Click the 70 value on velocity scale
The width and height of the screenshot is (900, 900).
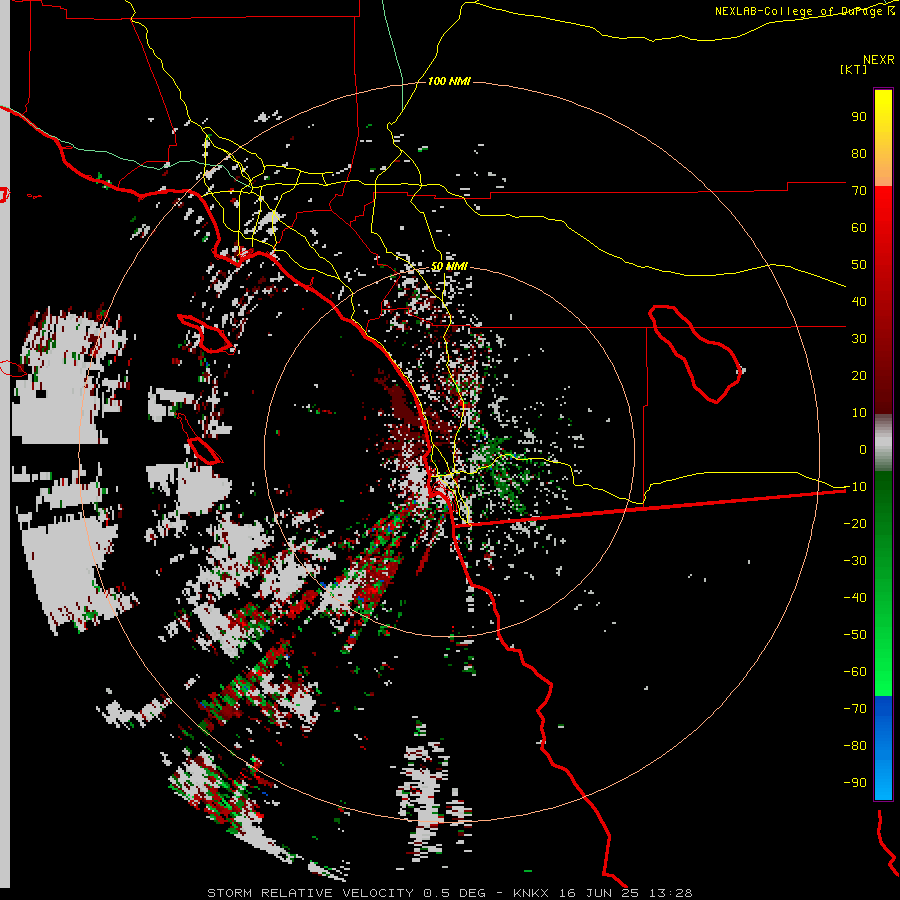click(859, 191)
